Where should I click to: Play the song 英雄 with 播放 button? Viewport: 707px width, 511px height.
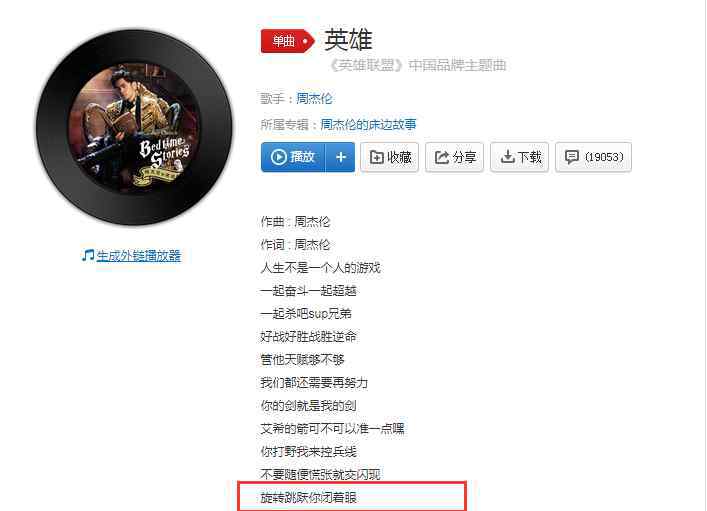coord(293,157)
